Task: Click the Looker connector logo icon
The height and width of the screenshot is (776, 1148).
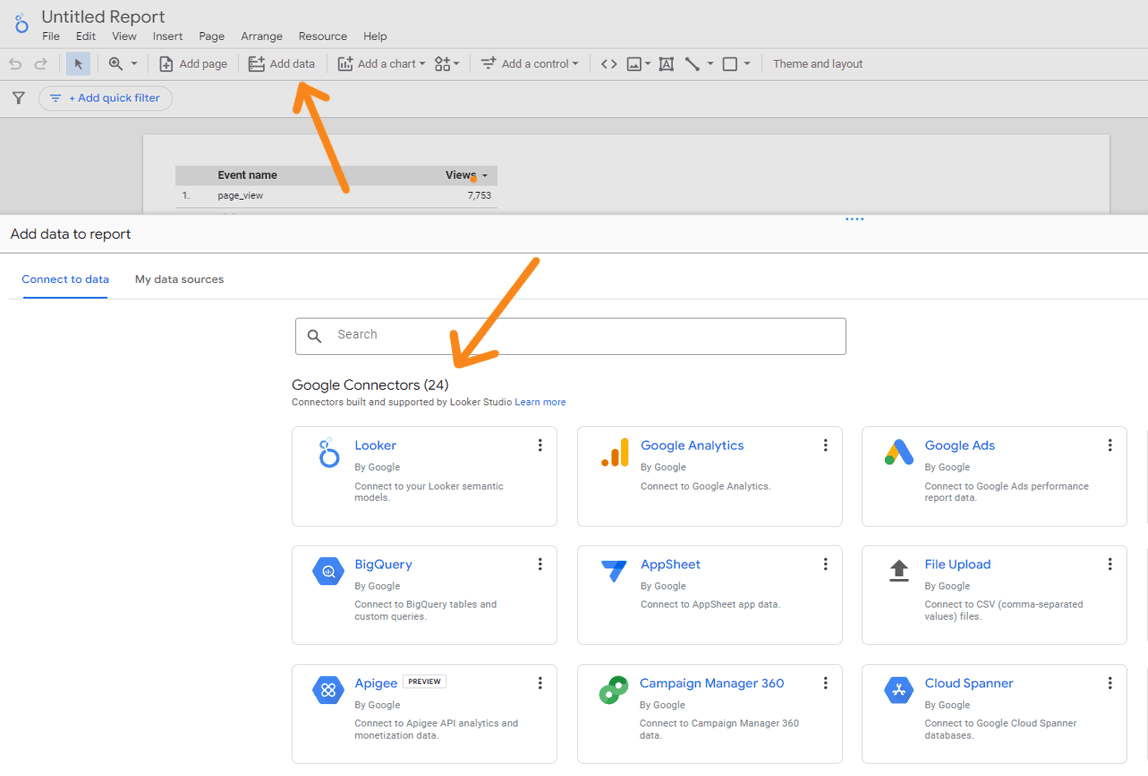Action: pos(329,452)
